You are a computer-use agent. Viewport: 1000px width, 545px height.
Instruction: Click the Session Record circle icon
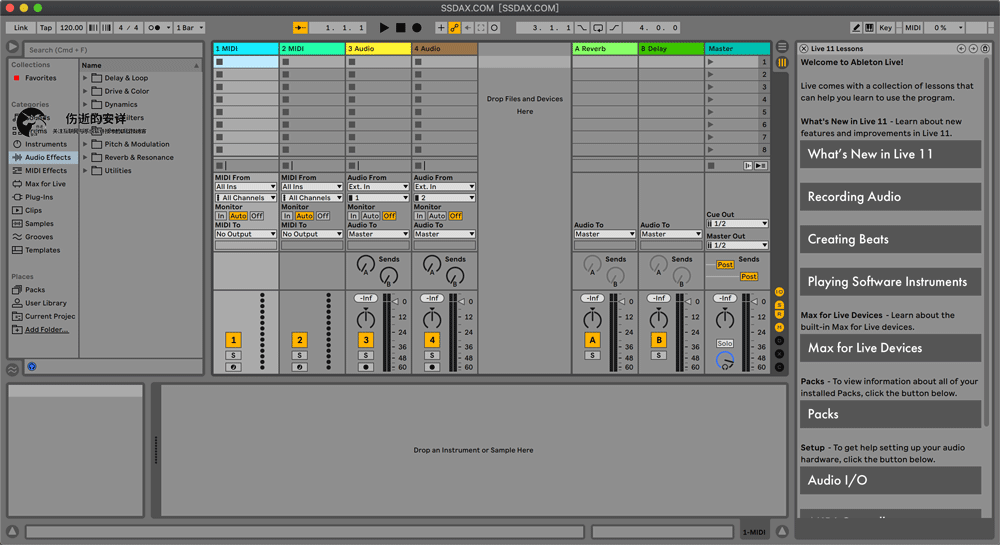pos(494,27)
